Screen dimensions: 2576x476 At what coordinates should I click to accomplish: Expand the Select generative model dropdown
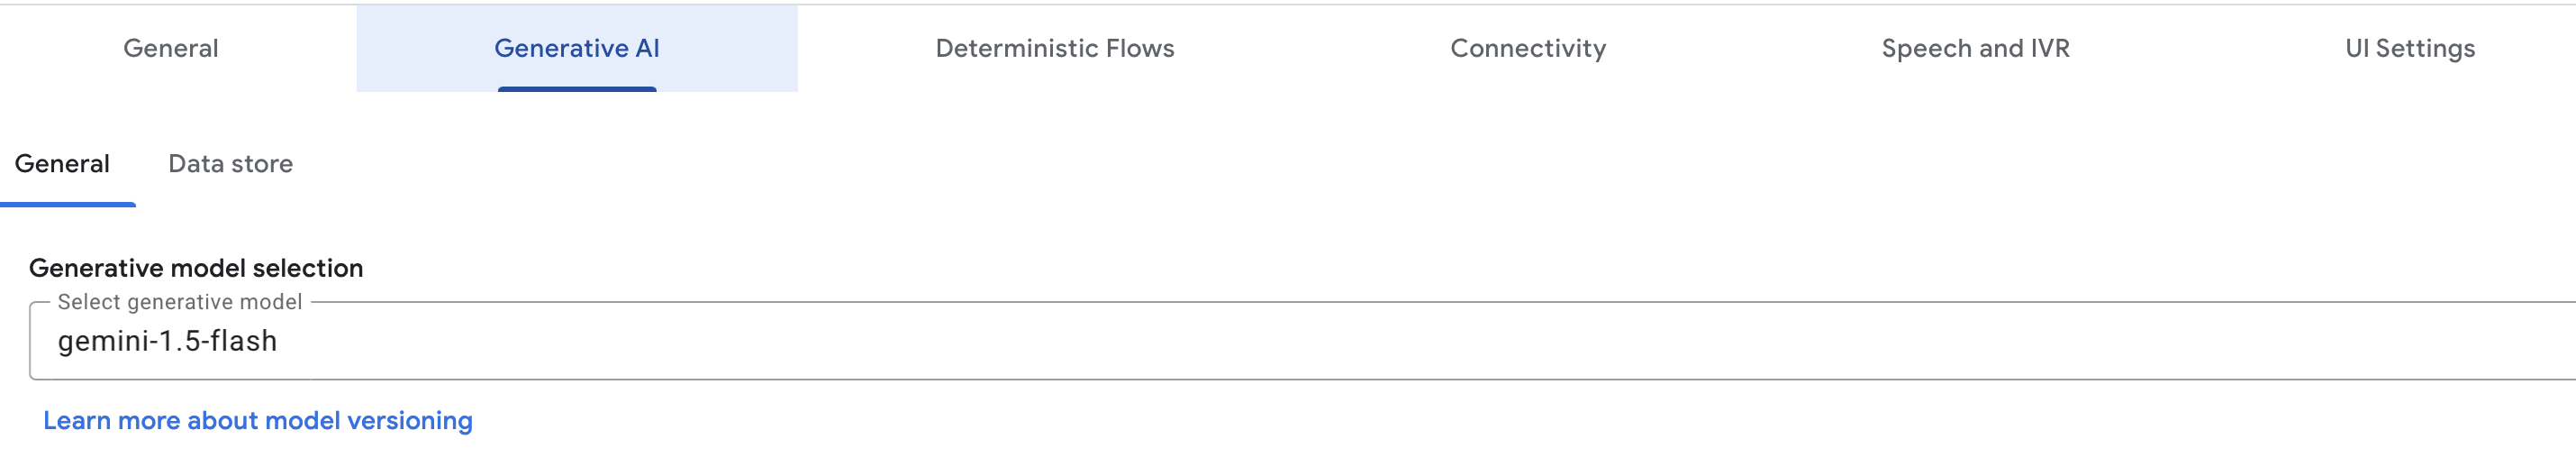[1303, 341]
